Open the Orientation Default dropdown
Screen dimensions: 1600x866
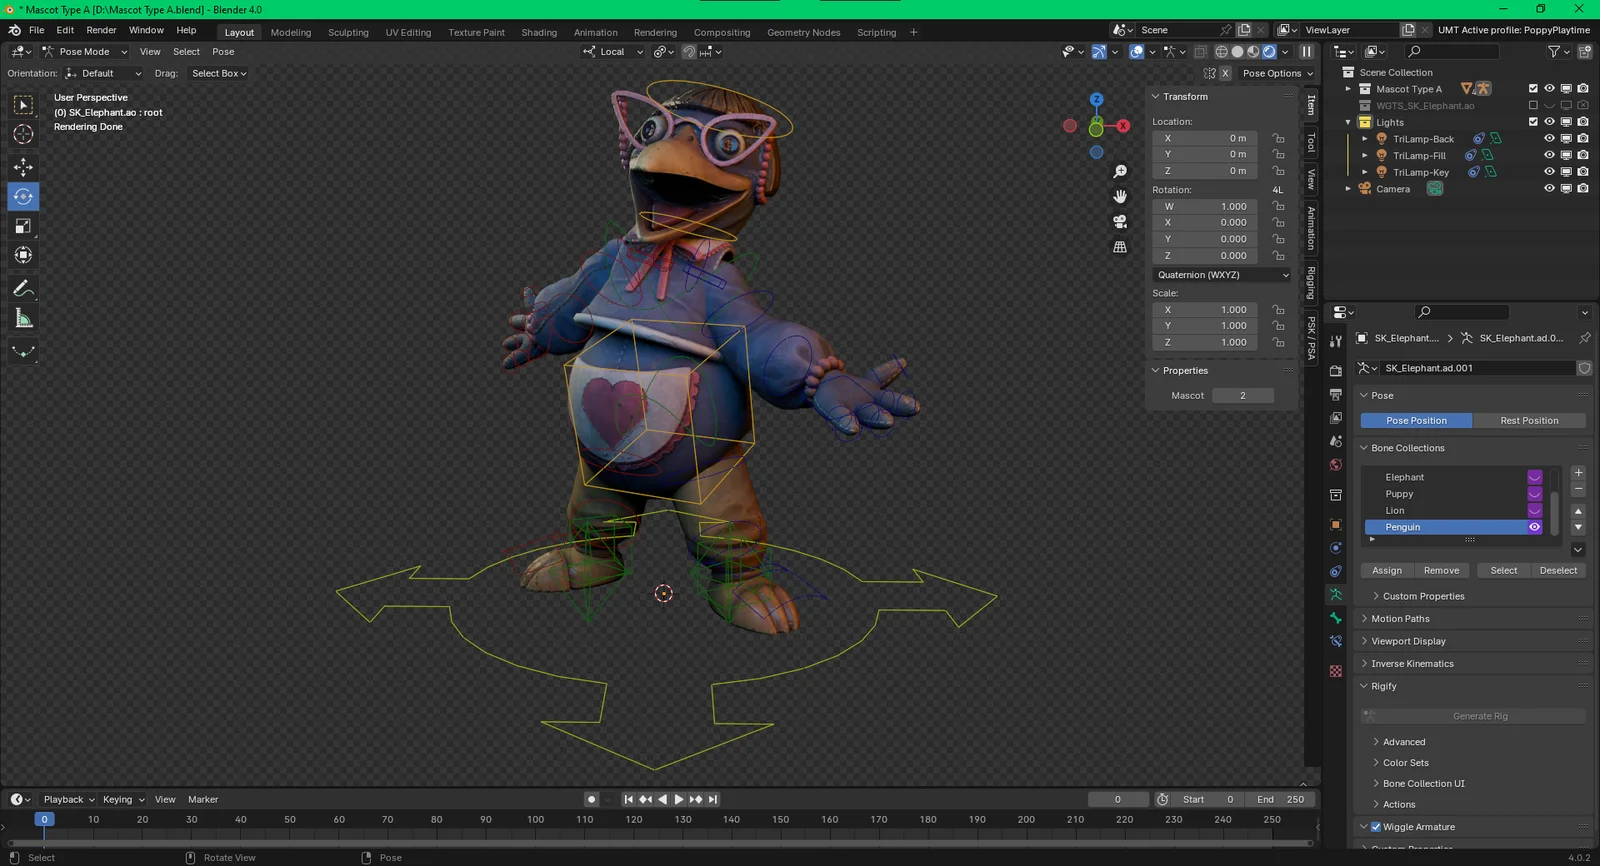click(104, 73)
